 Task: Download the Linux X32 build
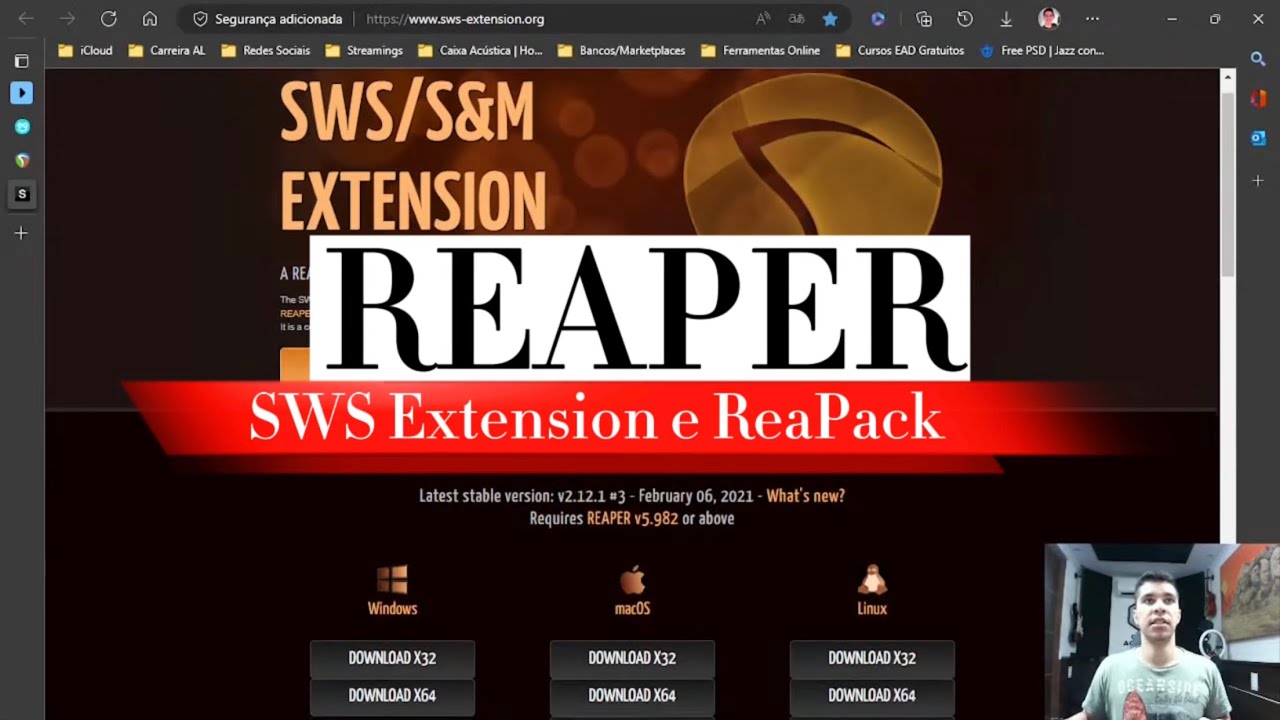pyautogui.click(x=872, y=658)
